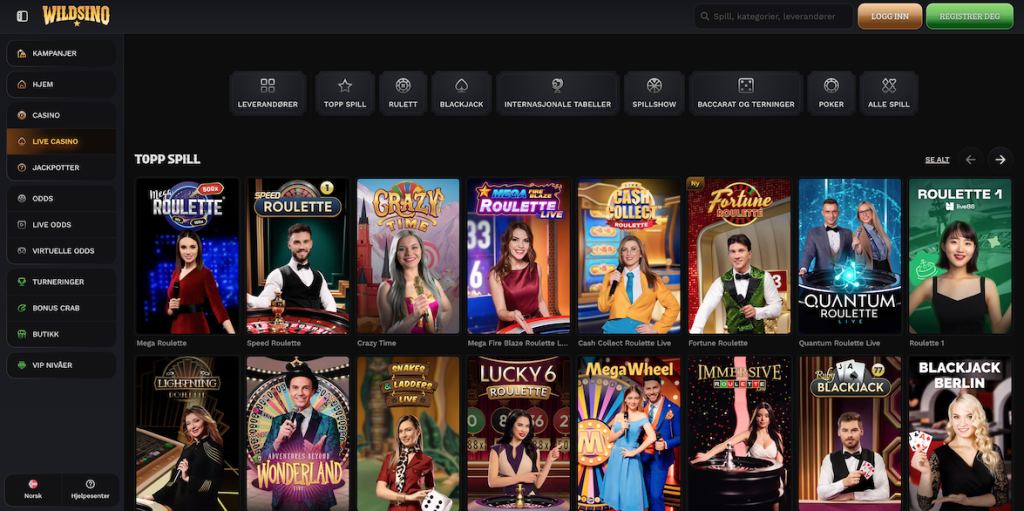Click the Mega Roulette title text
This screenshot has height=511, width=1024.
click(161, 343)
